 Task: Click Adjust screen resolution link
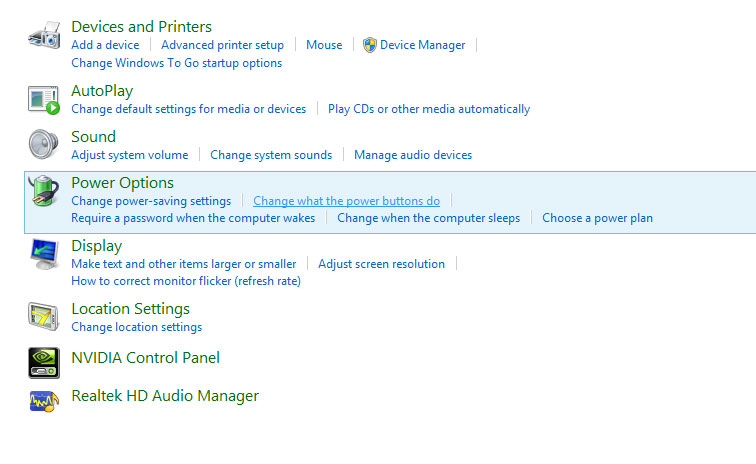(x=381, y=264)
